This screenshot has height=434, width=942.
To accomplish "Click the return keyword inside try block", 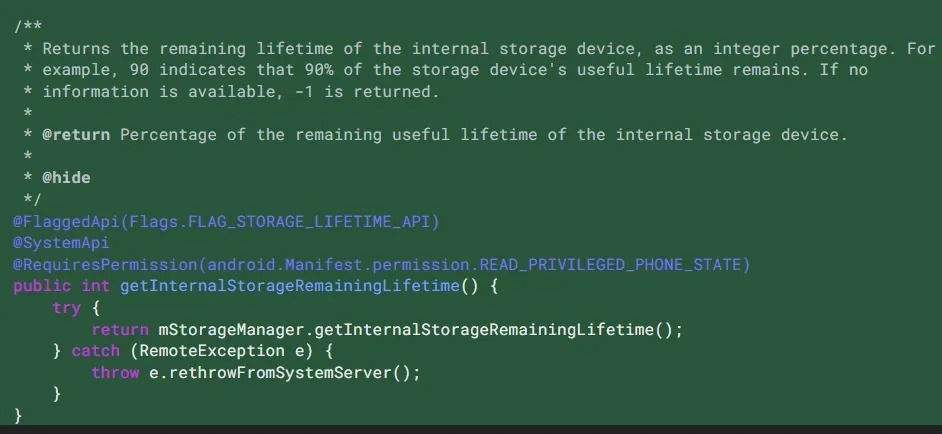I will (120, 330).
